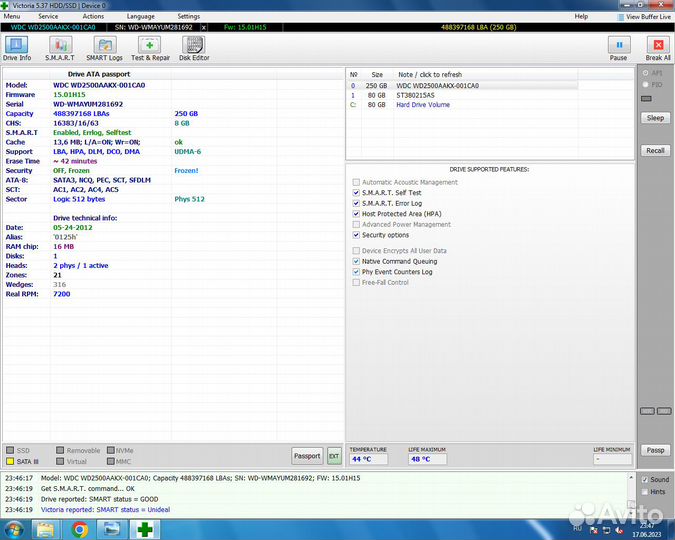This screenshot has width=675, height=540.
Task: Open Windows Start button
Action: pos(13,530)
